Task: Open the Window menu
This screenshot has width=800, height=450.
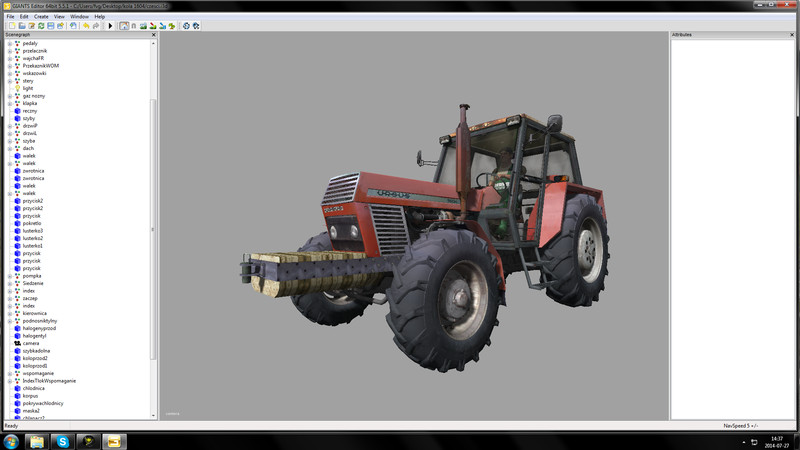Action: click(78, 17)
